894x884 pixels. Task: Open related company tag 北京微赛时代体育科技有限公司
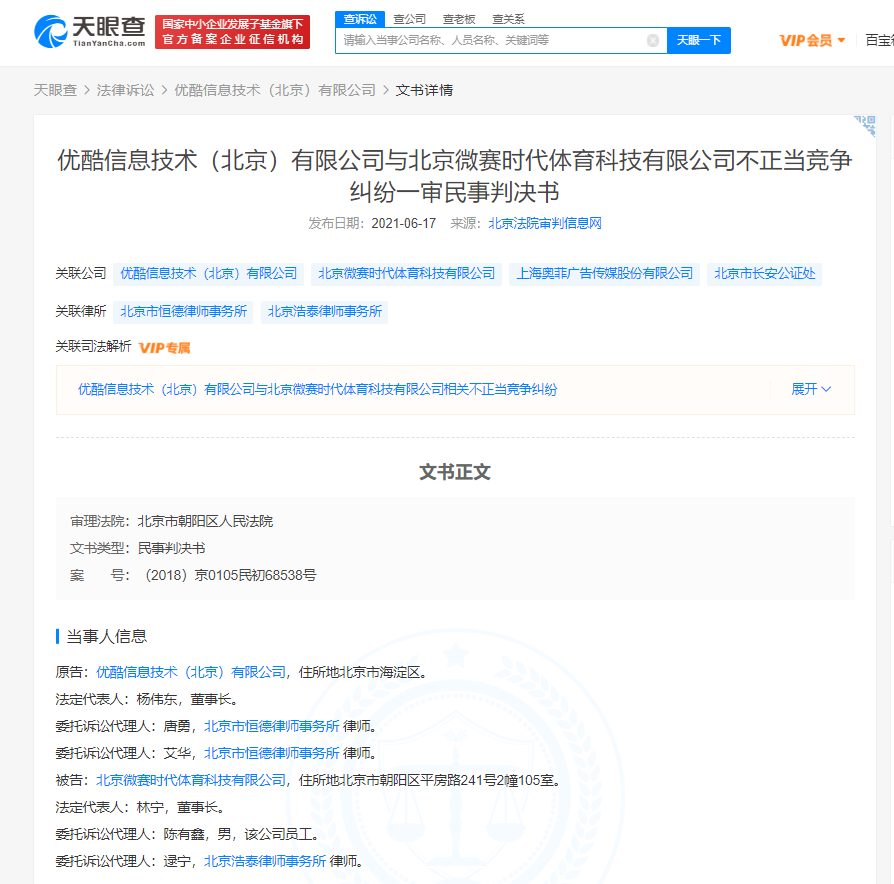point(407,274)
